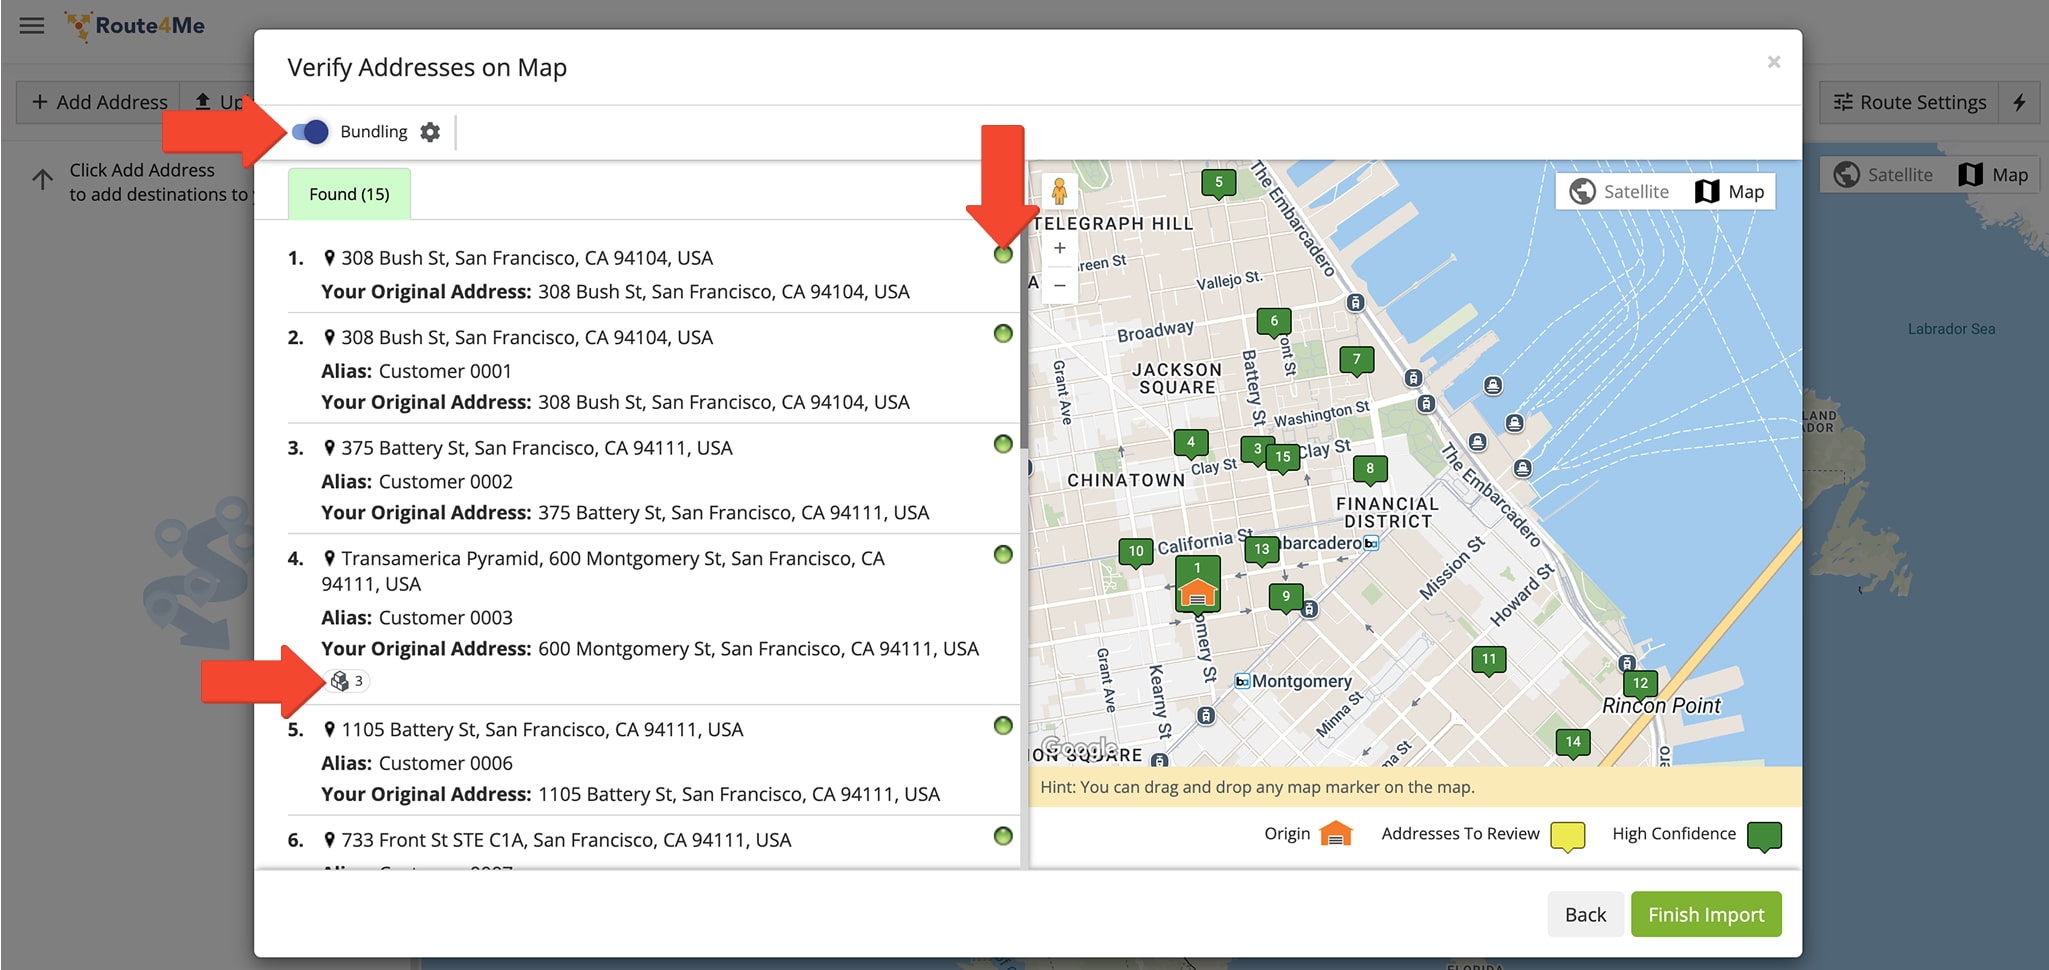This screenshot has width=2049, height=970.
Task: Open Route Settings
Action: click(1909, 102)
